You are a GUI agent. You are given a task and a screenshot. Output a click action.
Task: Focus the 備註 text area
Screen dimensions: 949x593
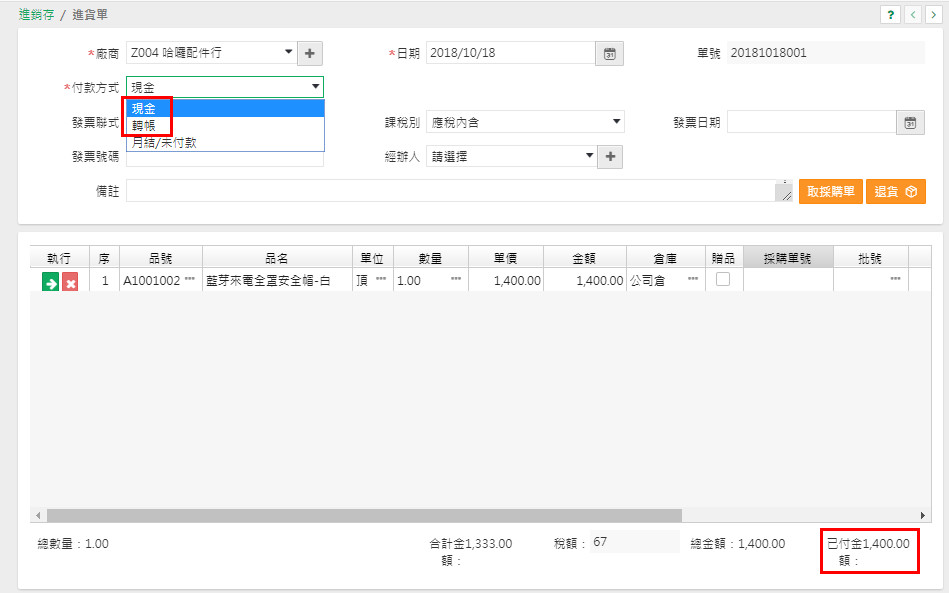(451, 191)
